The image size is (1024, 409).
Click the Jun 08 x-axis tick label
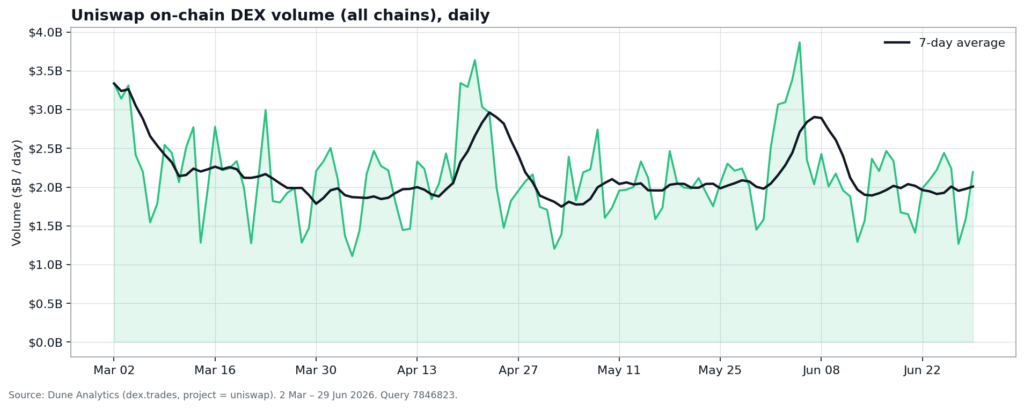pos(821,370)
